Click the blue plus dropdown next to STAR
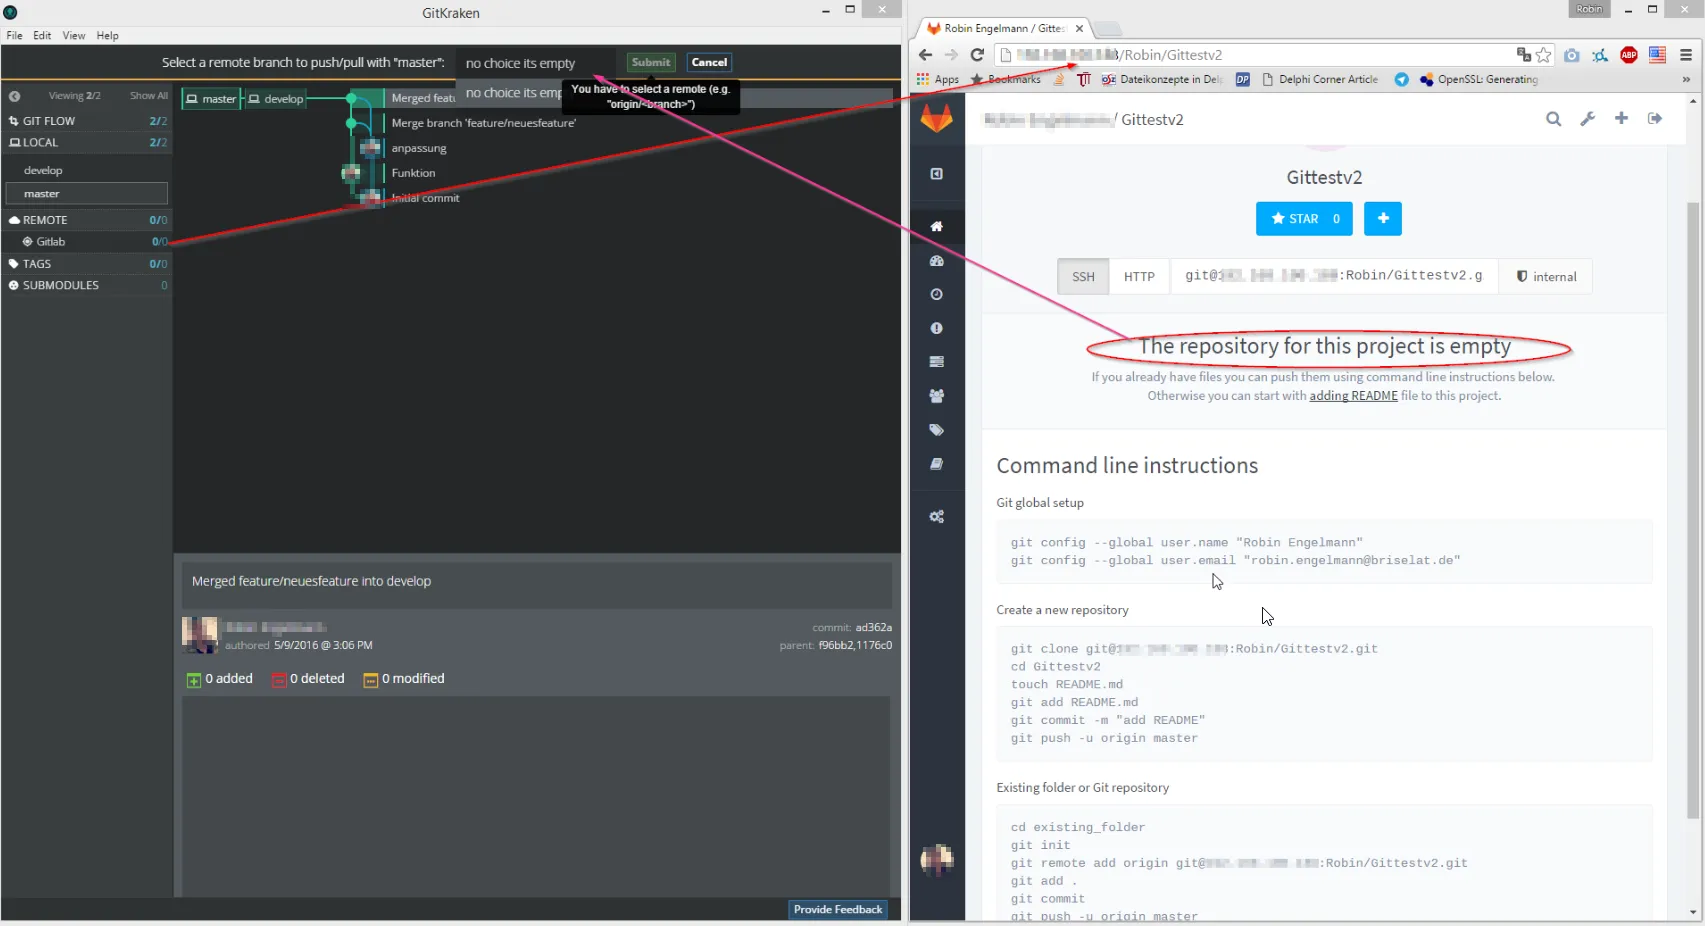This screenshot has height=926, width=1705. click(1383, 219)
